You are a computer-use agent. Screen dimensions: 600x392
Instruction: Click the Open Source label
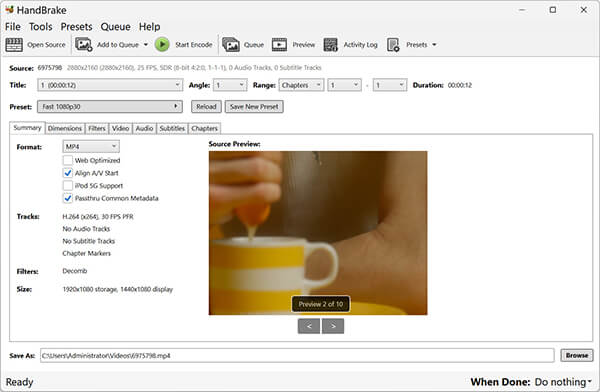tap(46, 45)
